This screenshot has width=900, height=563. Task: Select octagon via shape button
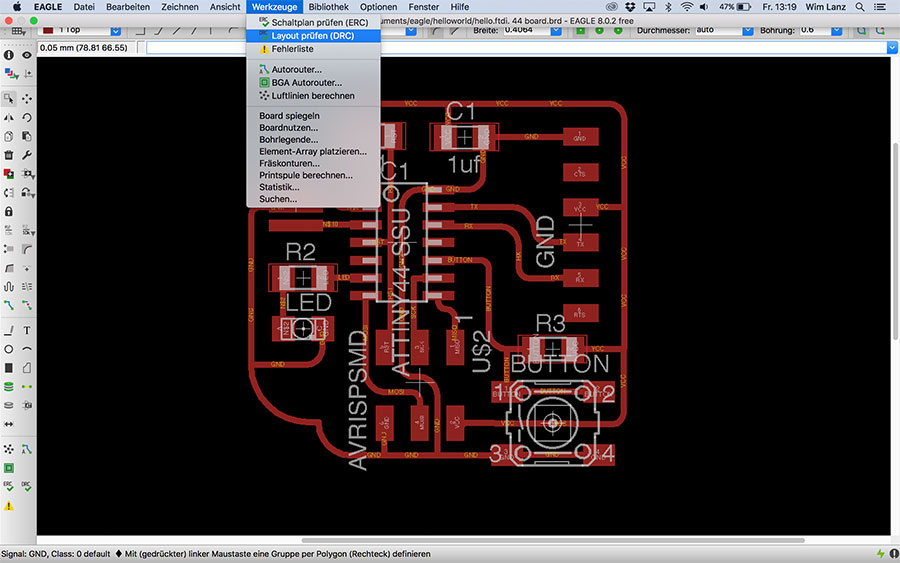(x=618, y=30)
